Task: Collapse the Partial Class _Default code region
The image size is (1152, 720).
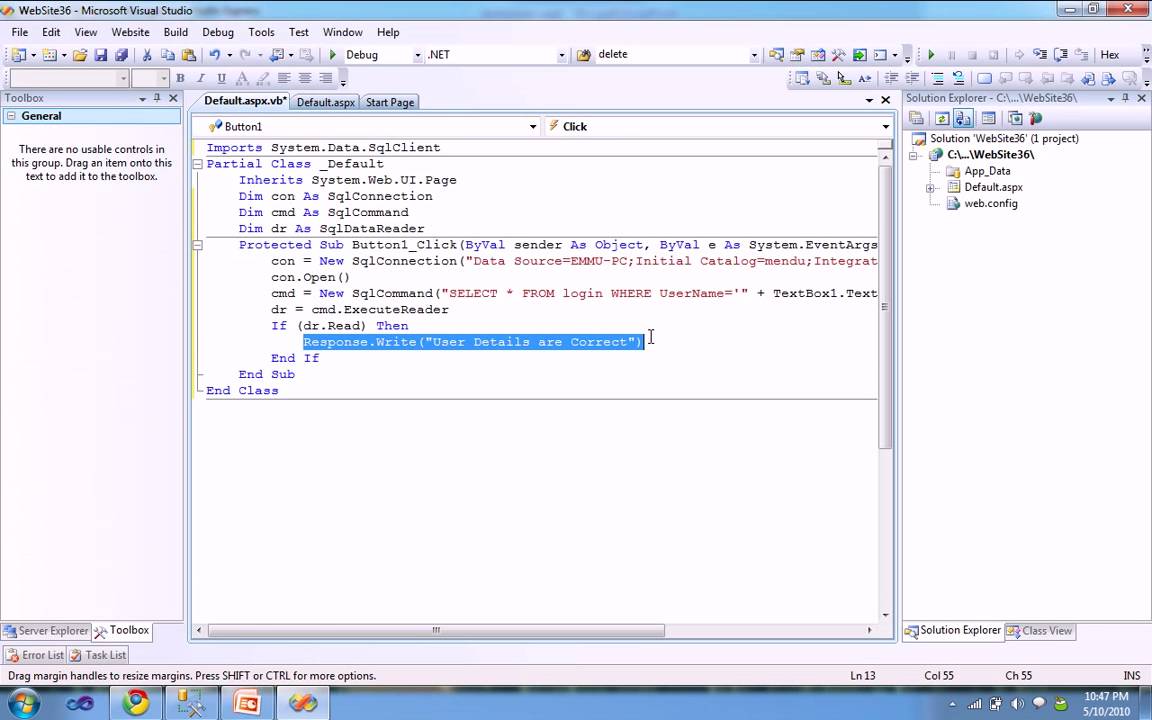Action: [x=198, y=164]
